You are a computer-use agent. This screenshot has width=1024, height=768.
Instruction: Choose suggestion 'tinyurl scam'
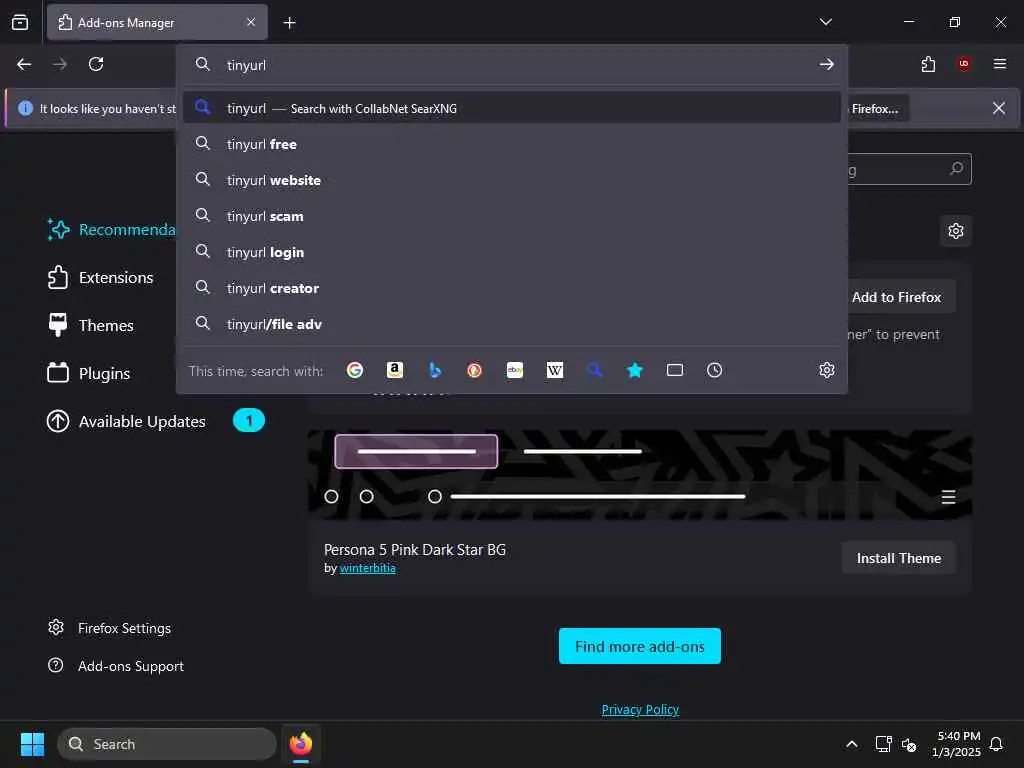pos(511,216)
